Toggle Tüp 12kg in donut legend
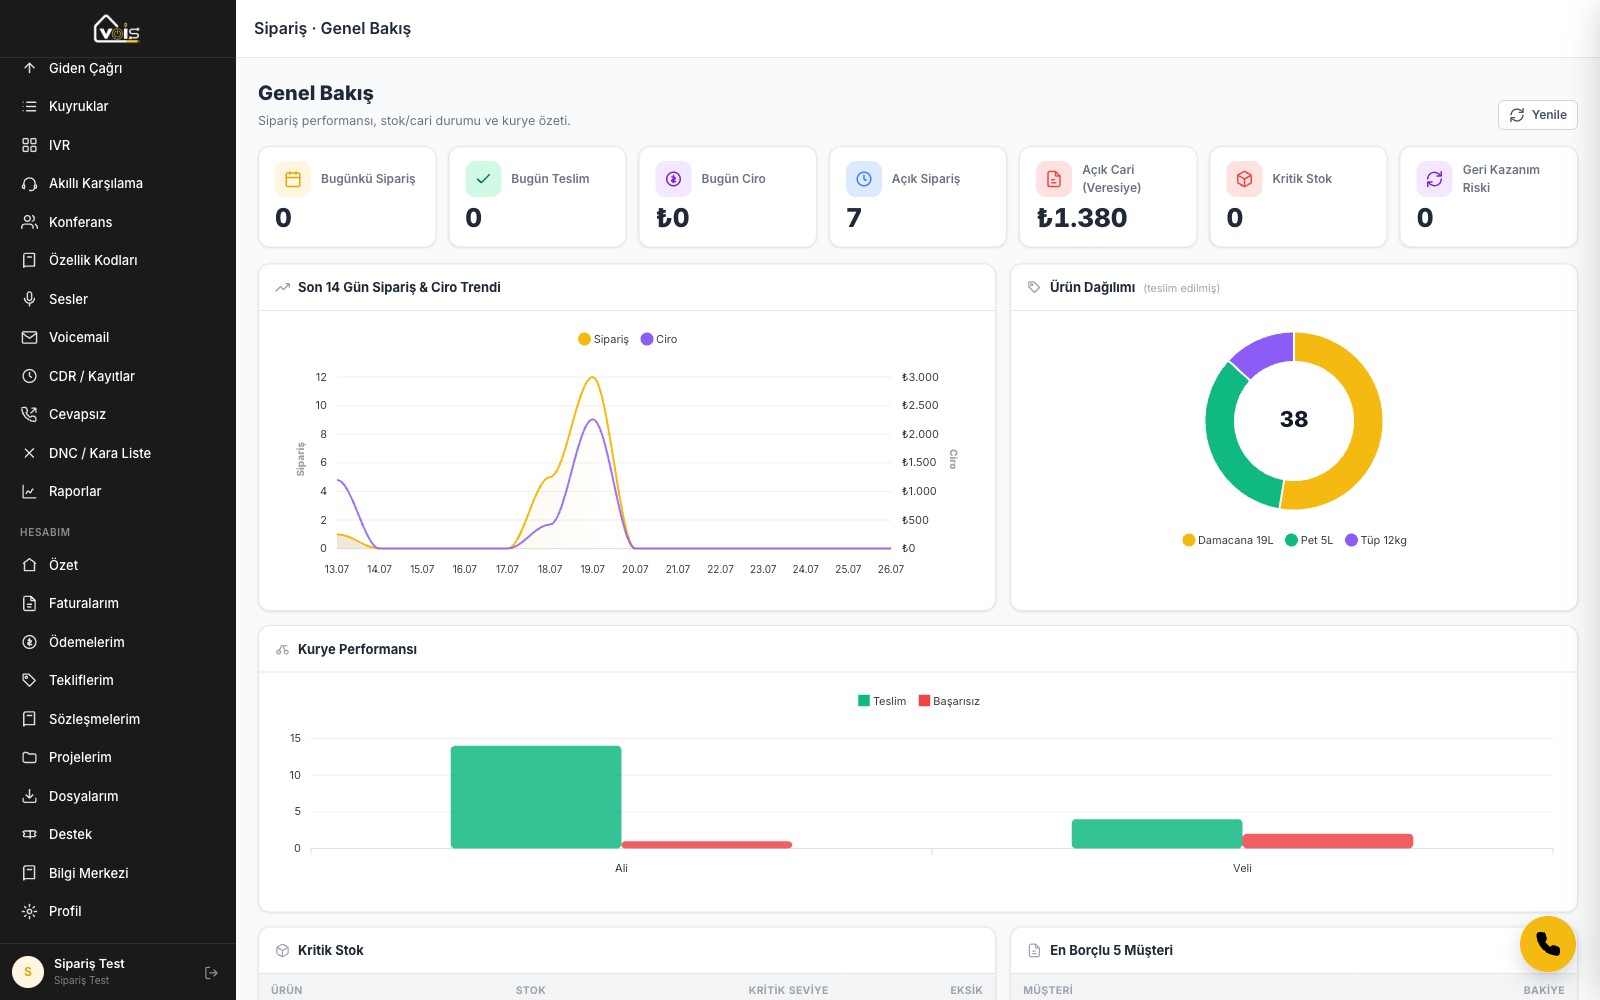The image size is (1600, 1000). point(1376,540)
